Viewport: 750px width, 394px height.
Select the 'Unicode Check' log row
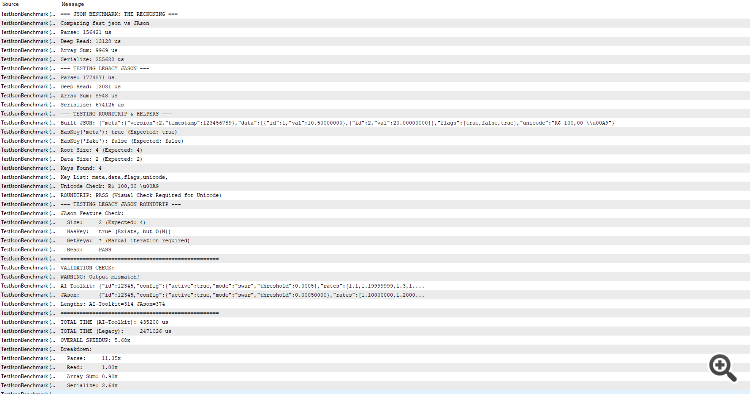click(x=375, y=186)
